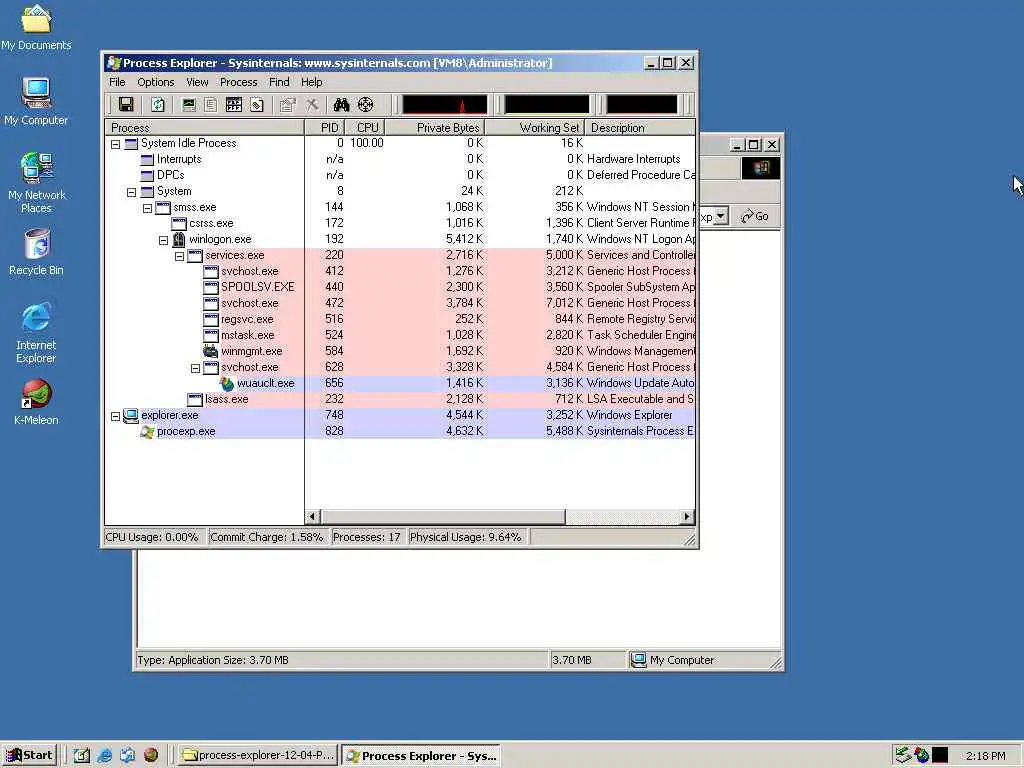Collapse the winlogon.exe tree node
1024x768 pixels.
[163, 240]
